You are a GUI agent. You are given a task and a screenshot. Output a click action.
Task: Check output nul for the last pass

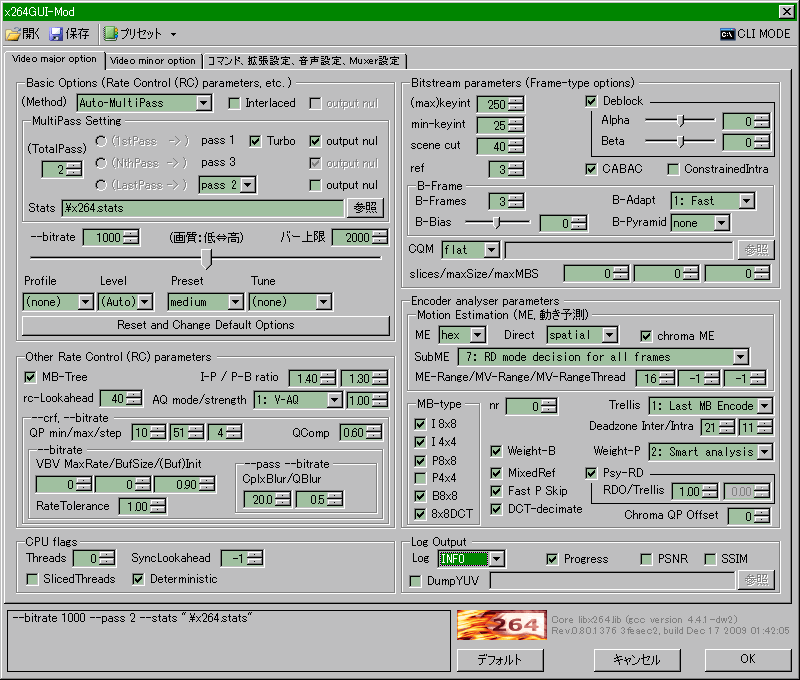click(x=315, y=185)
